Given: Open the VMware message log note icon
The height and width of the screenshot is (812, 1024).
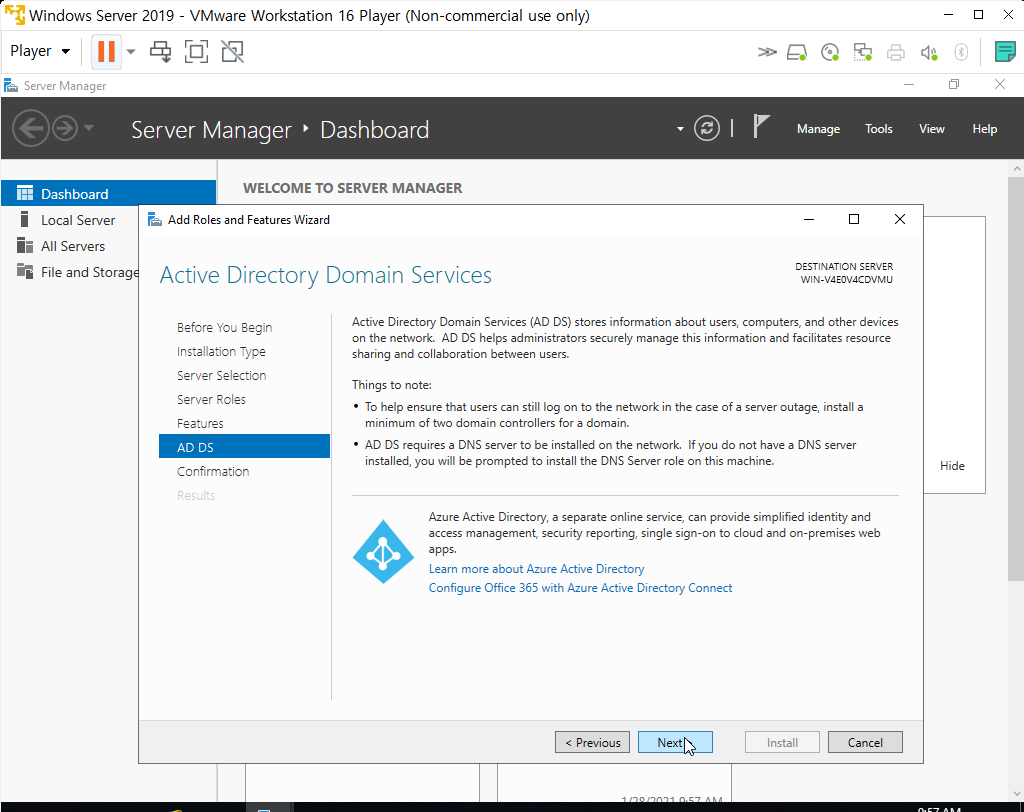Looking at the screenshot, I should [x=1004, y=51].
